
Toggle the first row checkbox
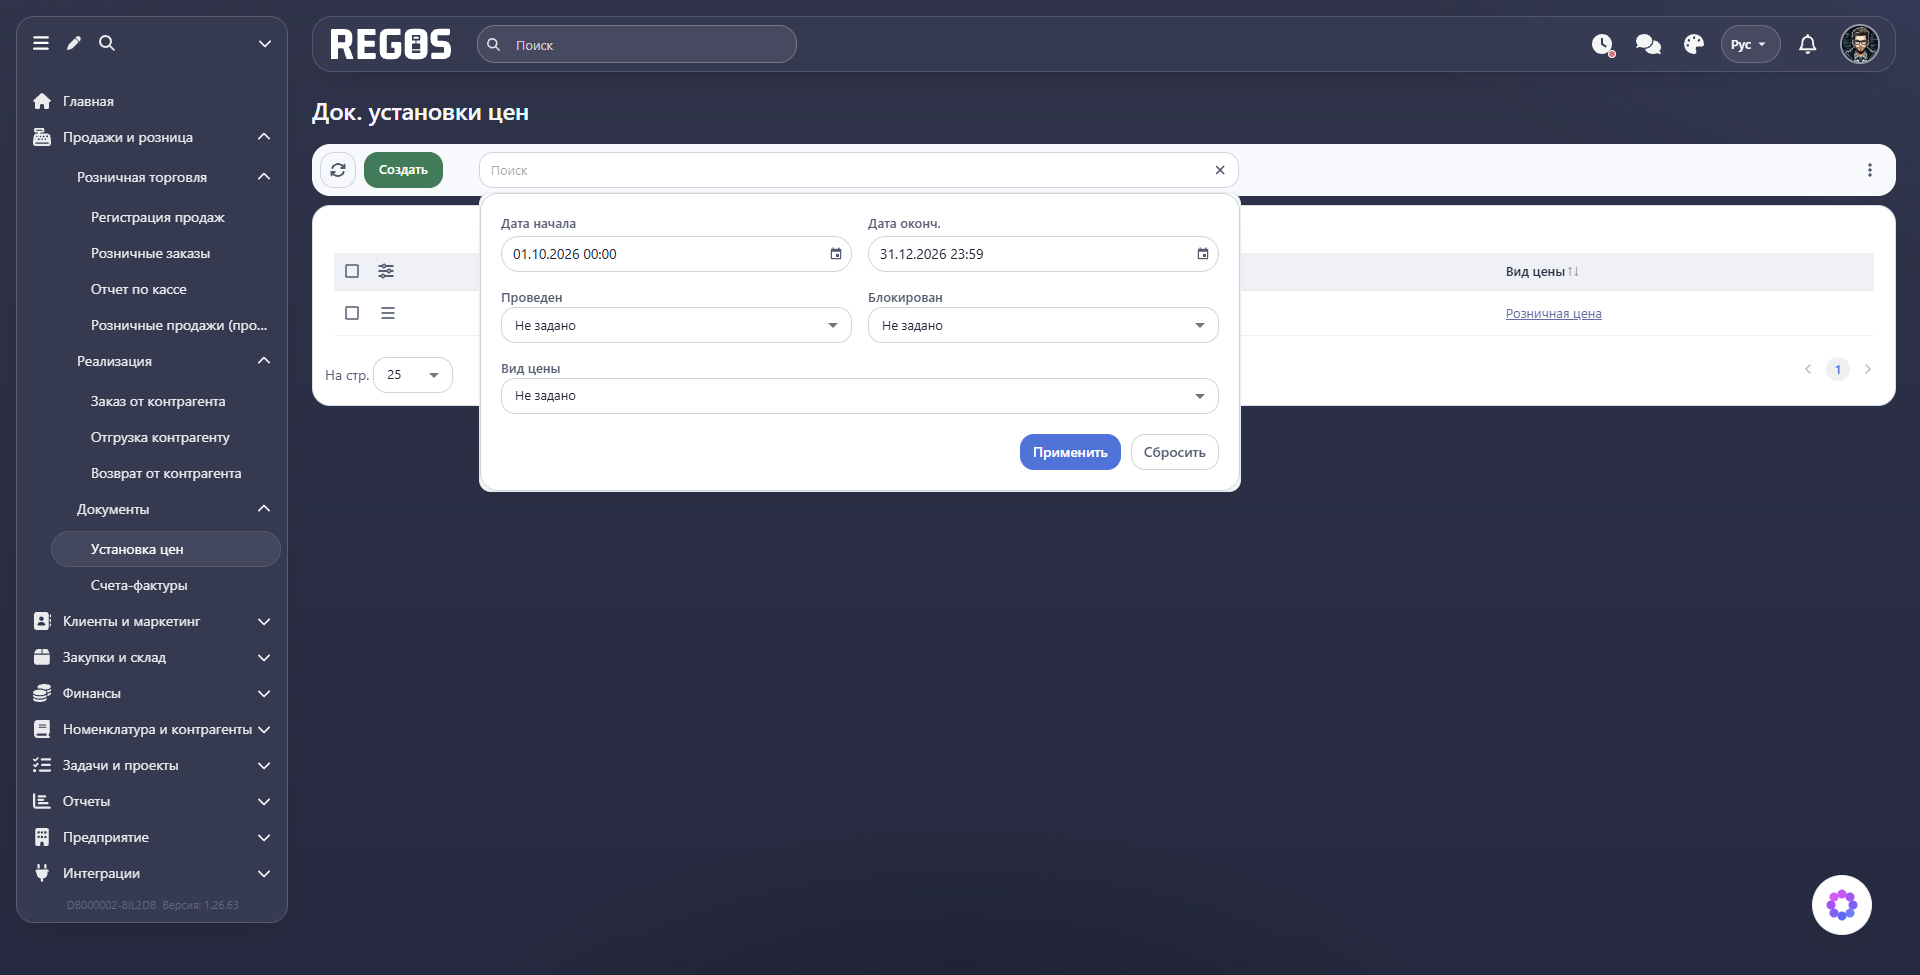(352, 313)
